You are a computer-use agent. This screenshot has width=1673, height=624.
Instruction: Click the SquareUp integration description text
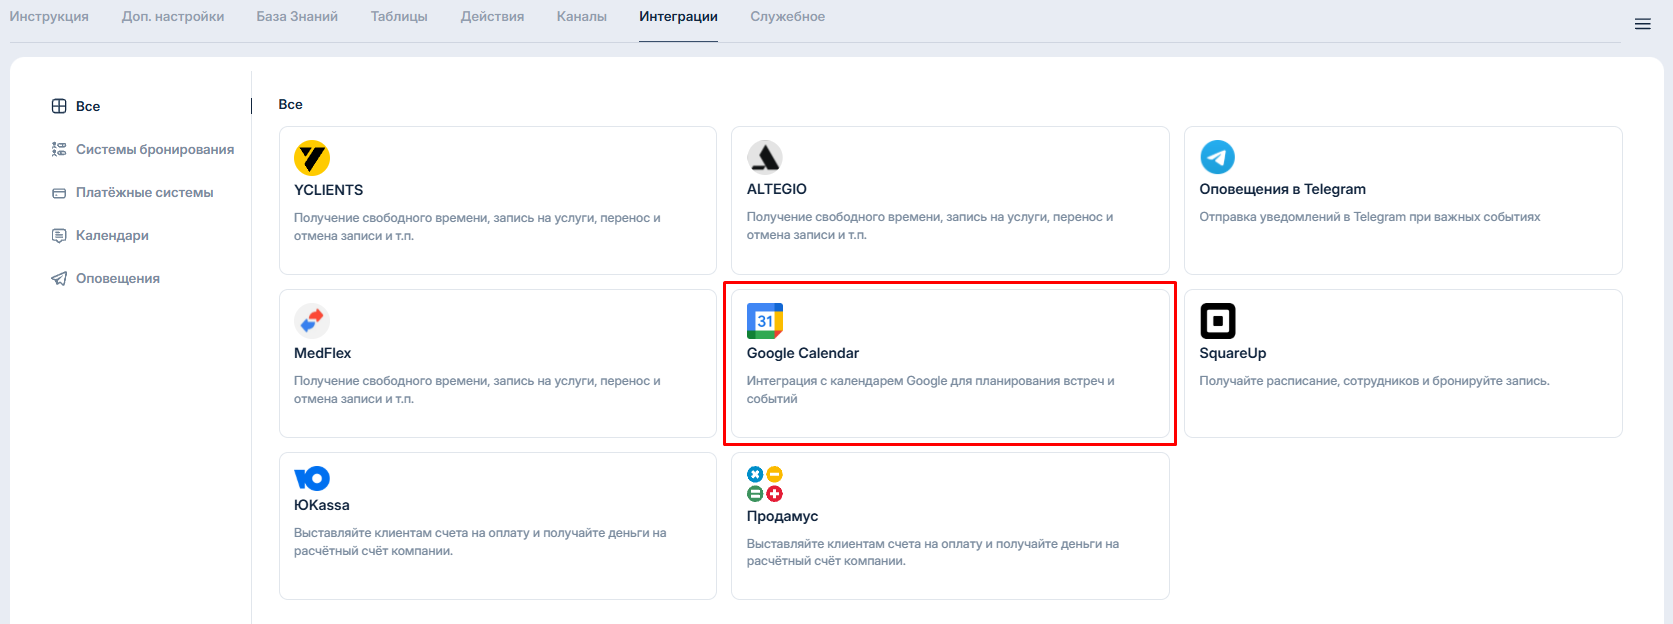tap(1374, 381)
